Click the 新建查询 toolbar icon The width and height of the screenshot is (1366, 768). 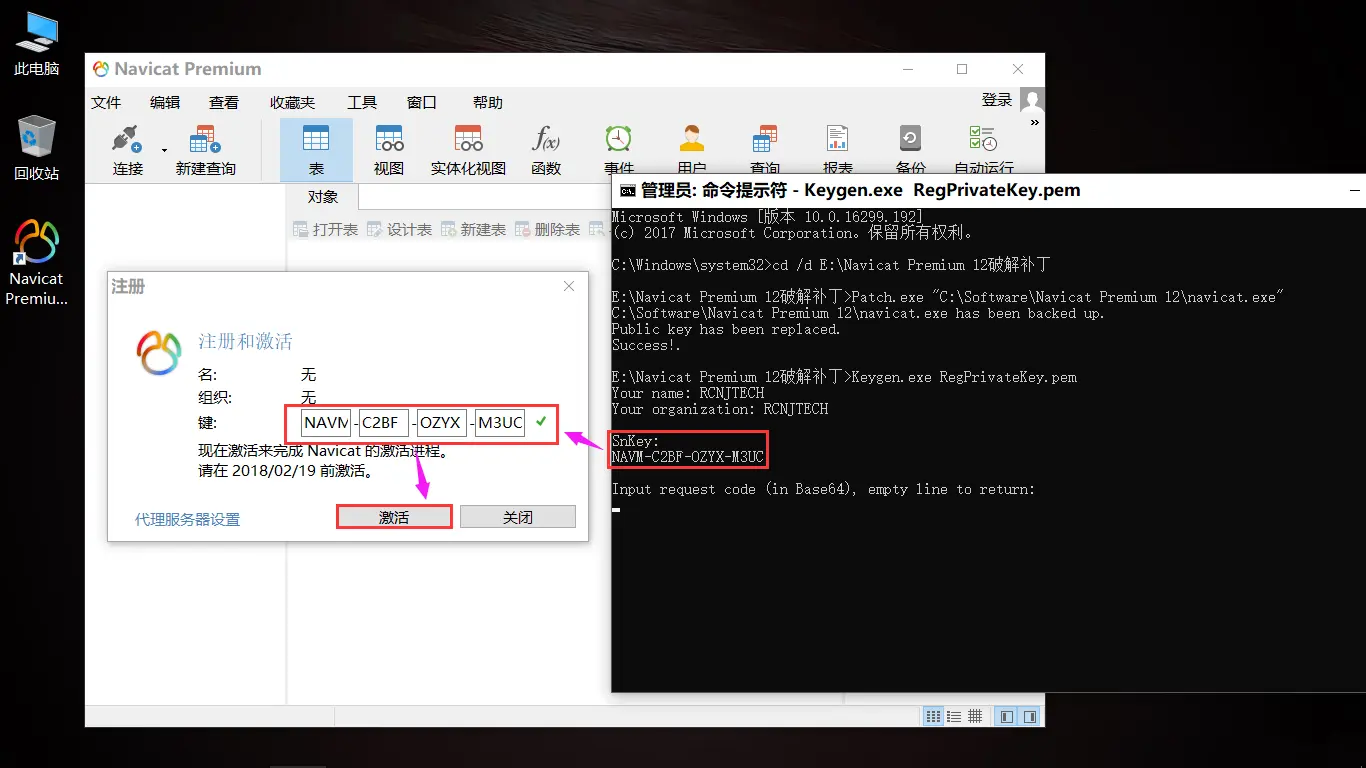[x=205, y=150]
